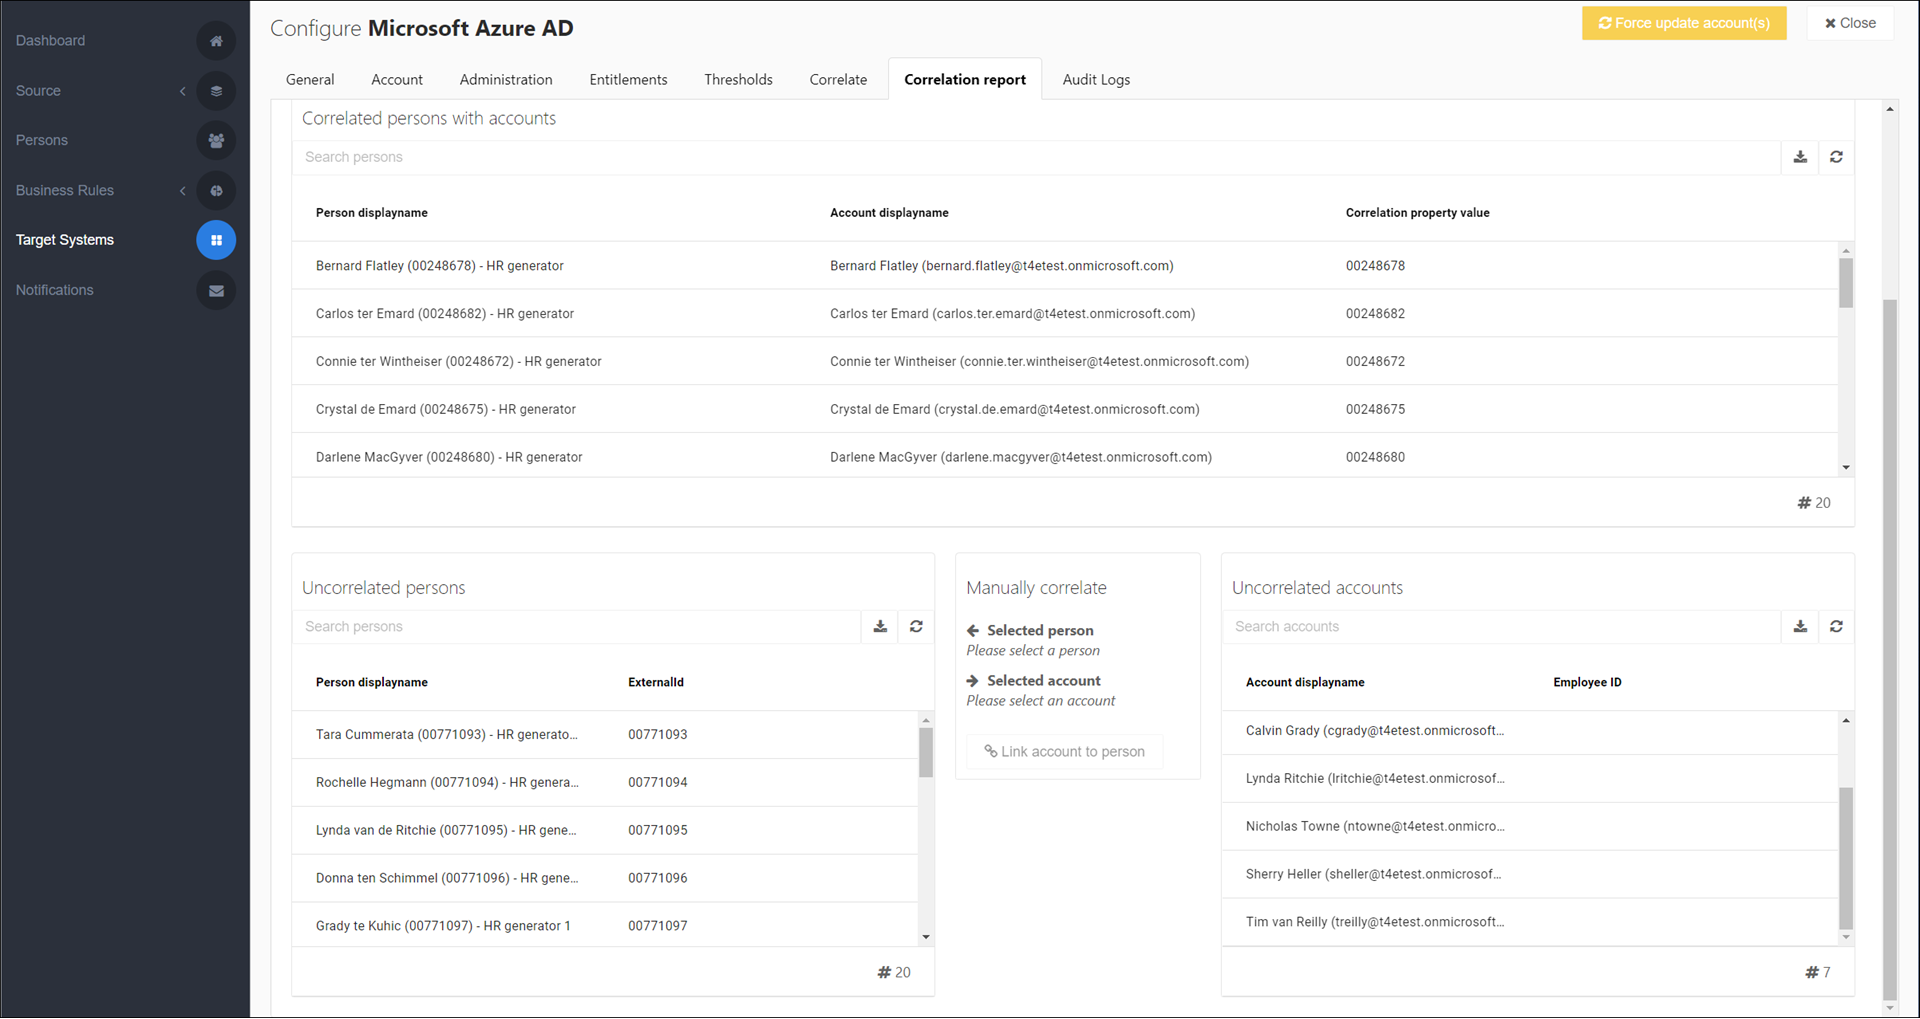Image resolution: width=1920 pixels, height=1019 pixels.
Task: Open Persons in the sidebar
Action: (42, 141)
